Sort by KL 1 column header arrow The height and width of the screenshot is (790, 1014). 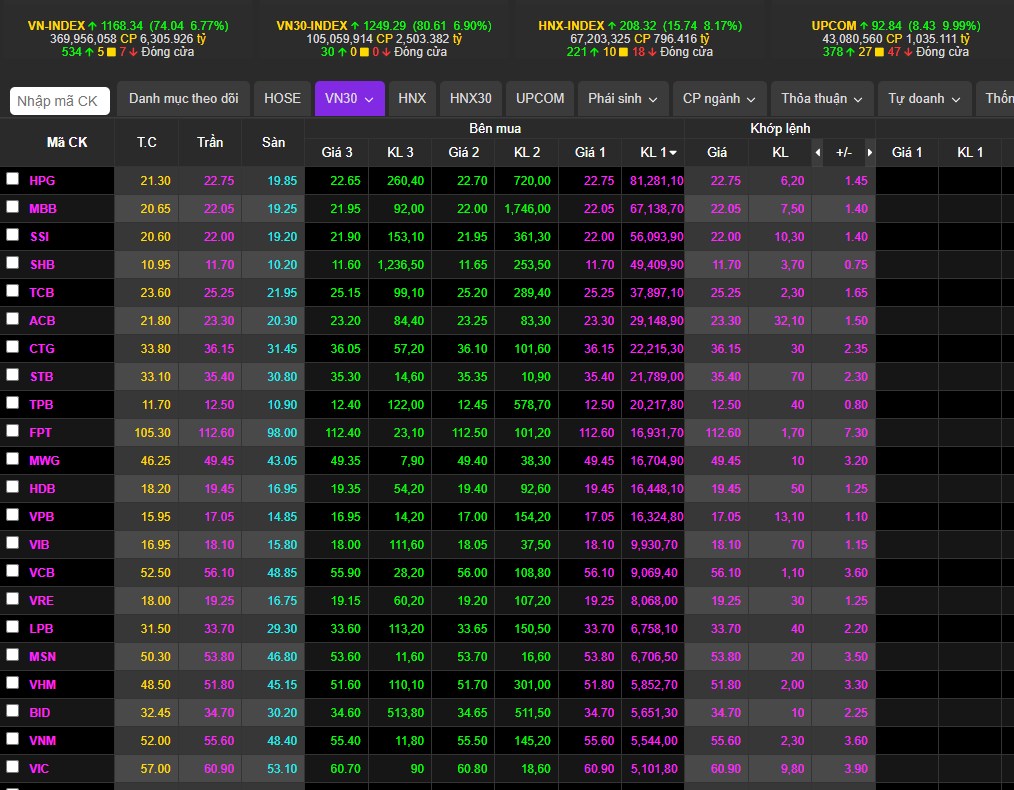click(673, 153)
